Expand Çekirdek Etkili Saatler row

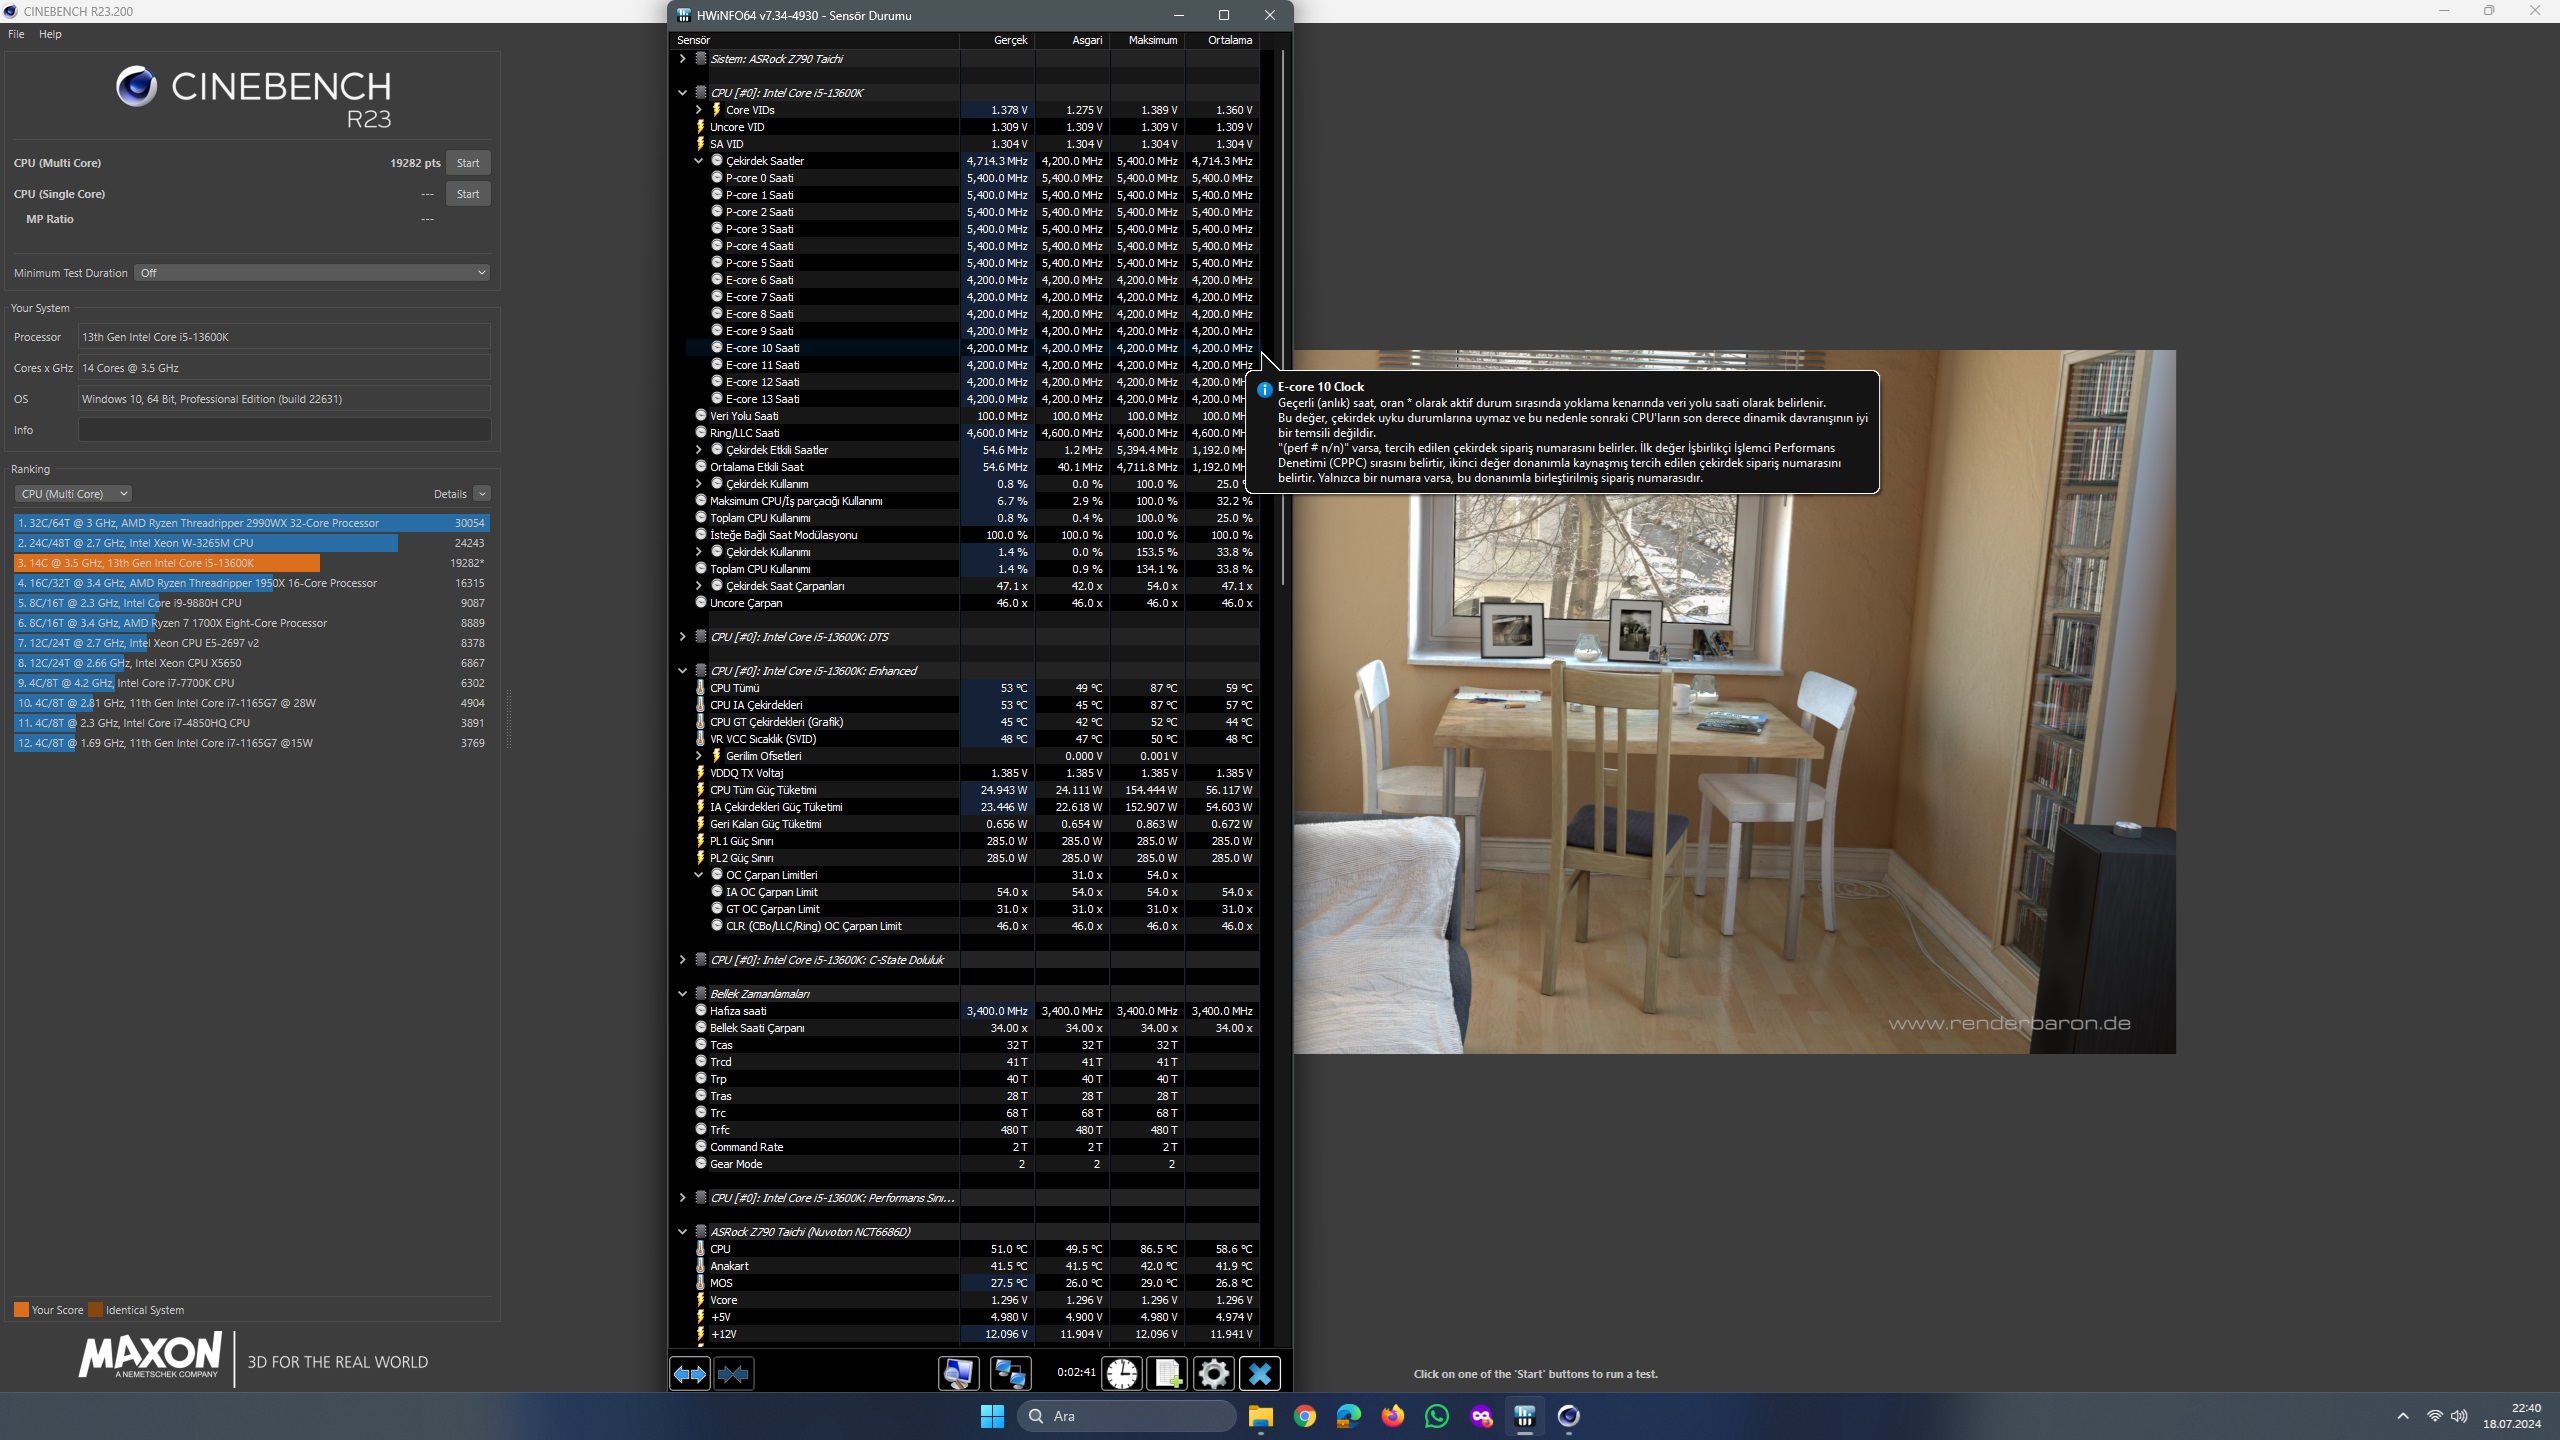point(699,450)
